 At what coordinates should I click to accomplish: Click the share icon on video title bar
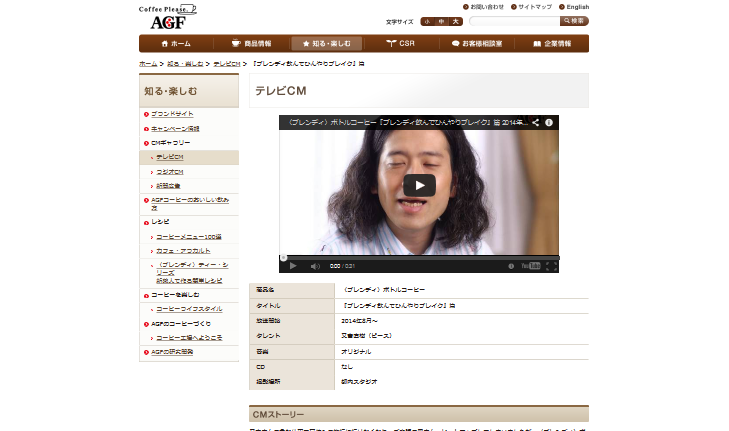tap(536, 123)
